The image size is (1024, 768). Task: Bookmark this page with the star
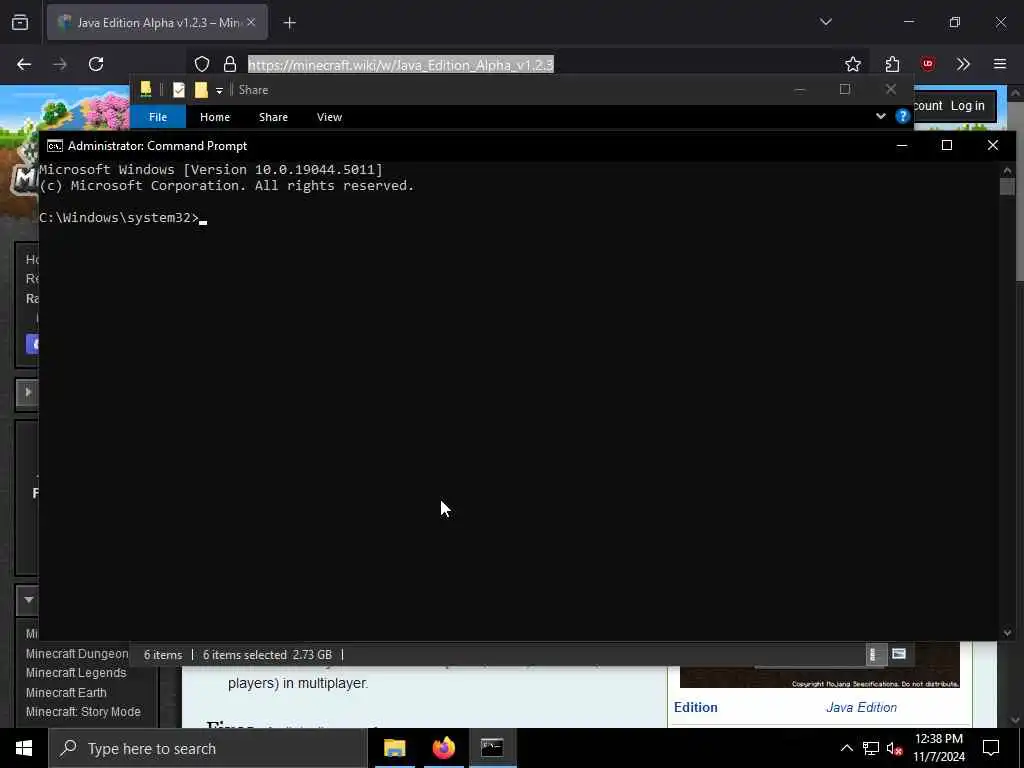click(852, 64)
